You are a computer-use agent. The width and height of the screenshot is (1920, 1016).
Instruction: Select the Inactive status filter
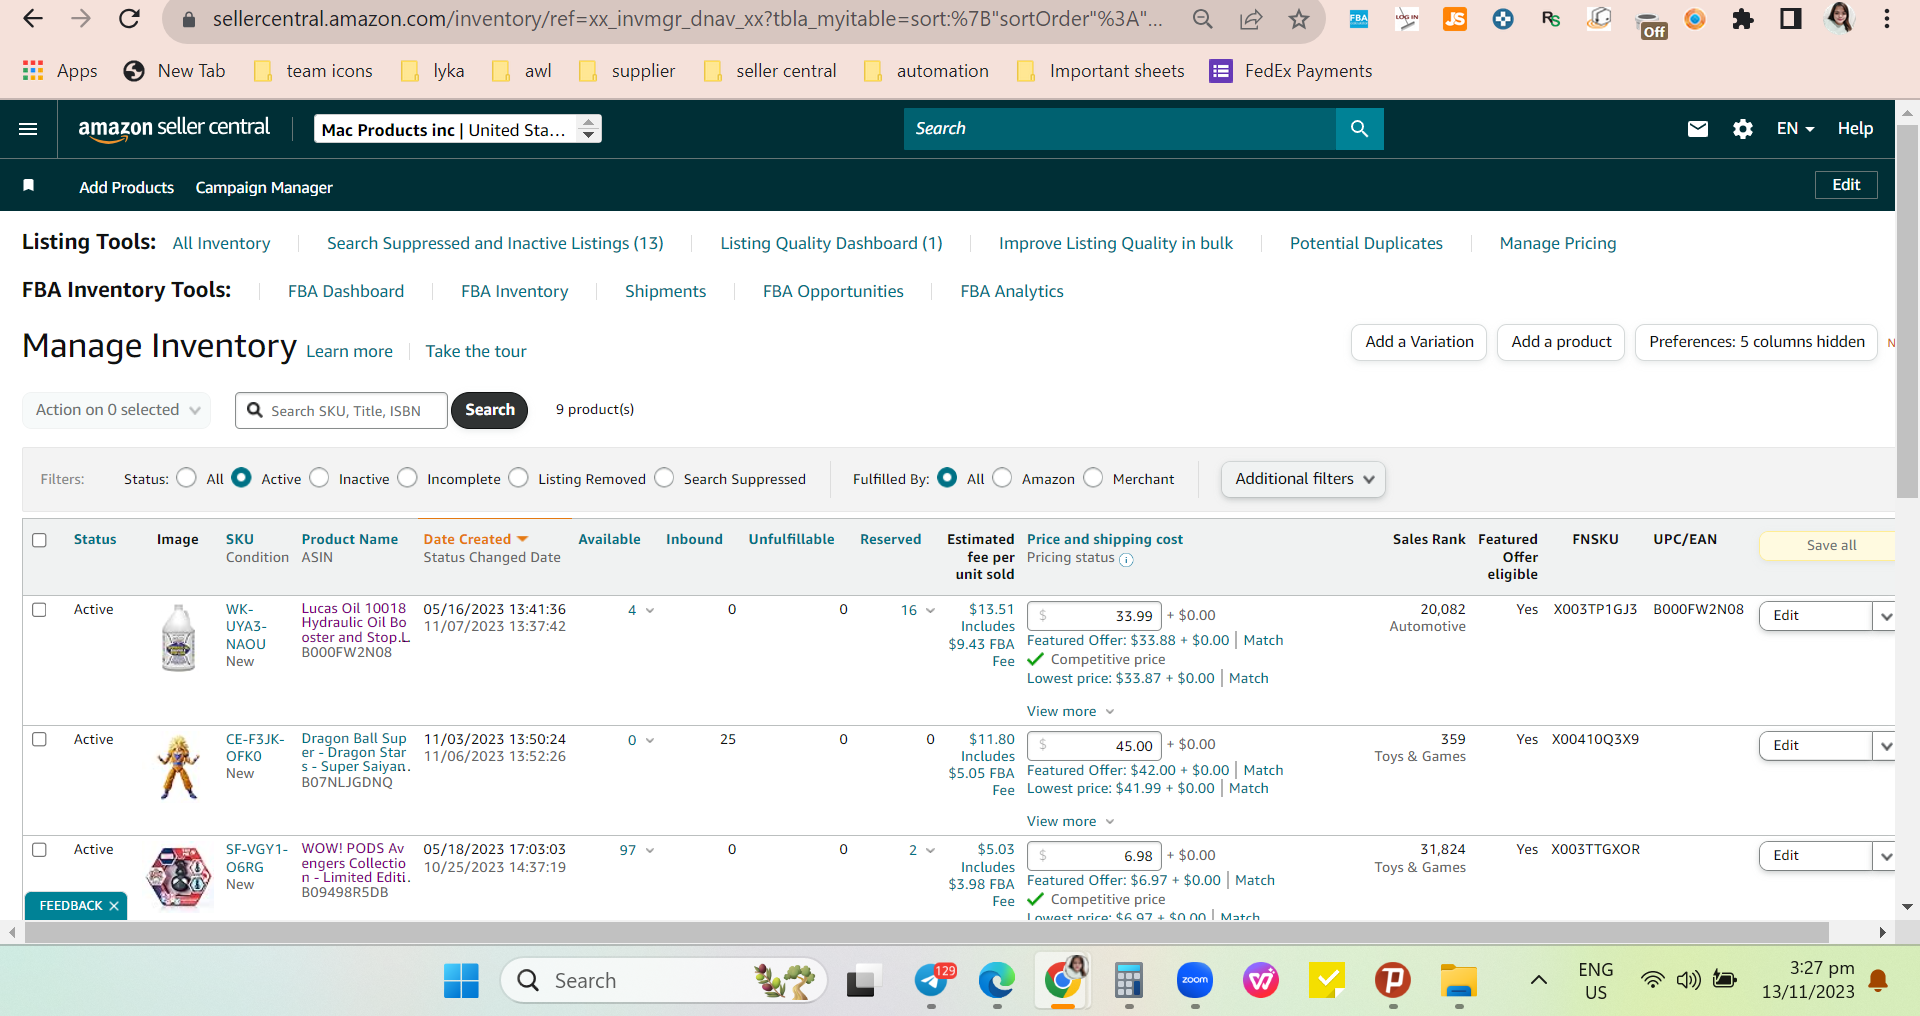pos(319,478)
